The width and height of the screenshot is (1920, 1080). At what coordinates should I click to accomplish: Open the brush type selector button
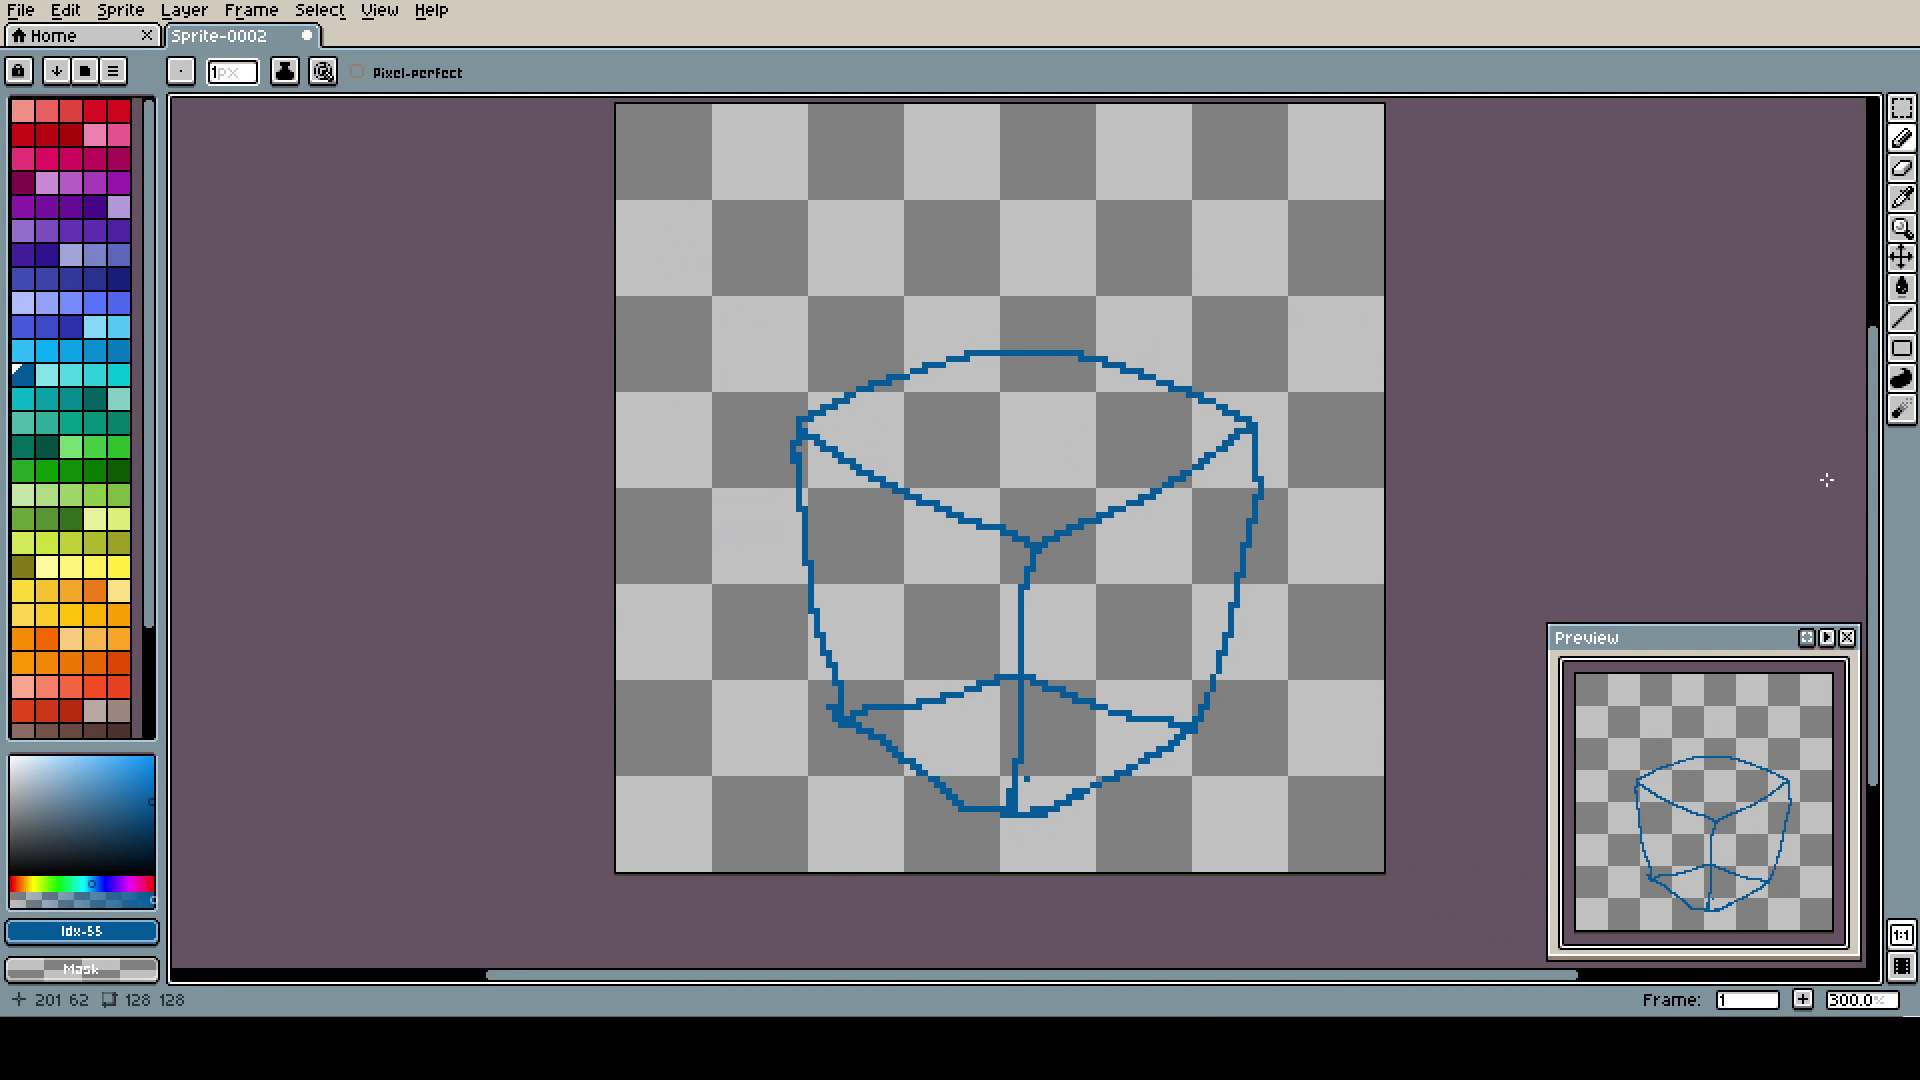180,71
